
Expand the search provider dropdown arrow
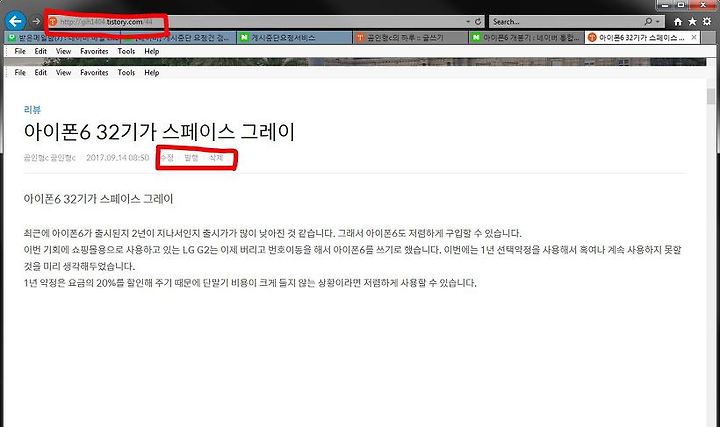click(658, 22)
